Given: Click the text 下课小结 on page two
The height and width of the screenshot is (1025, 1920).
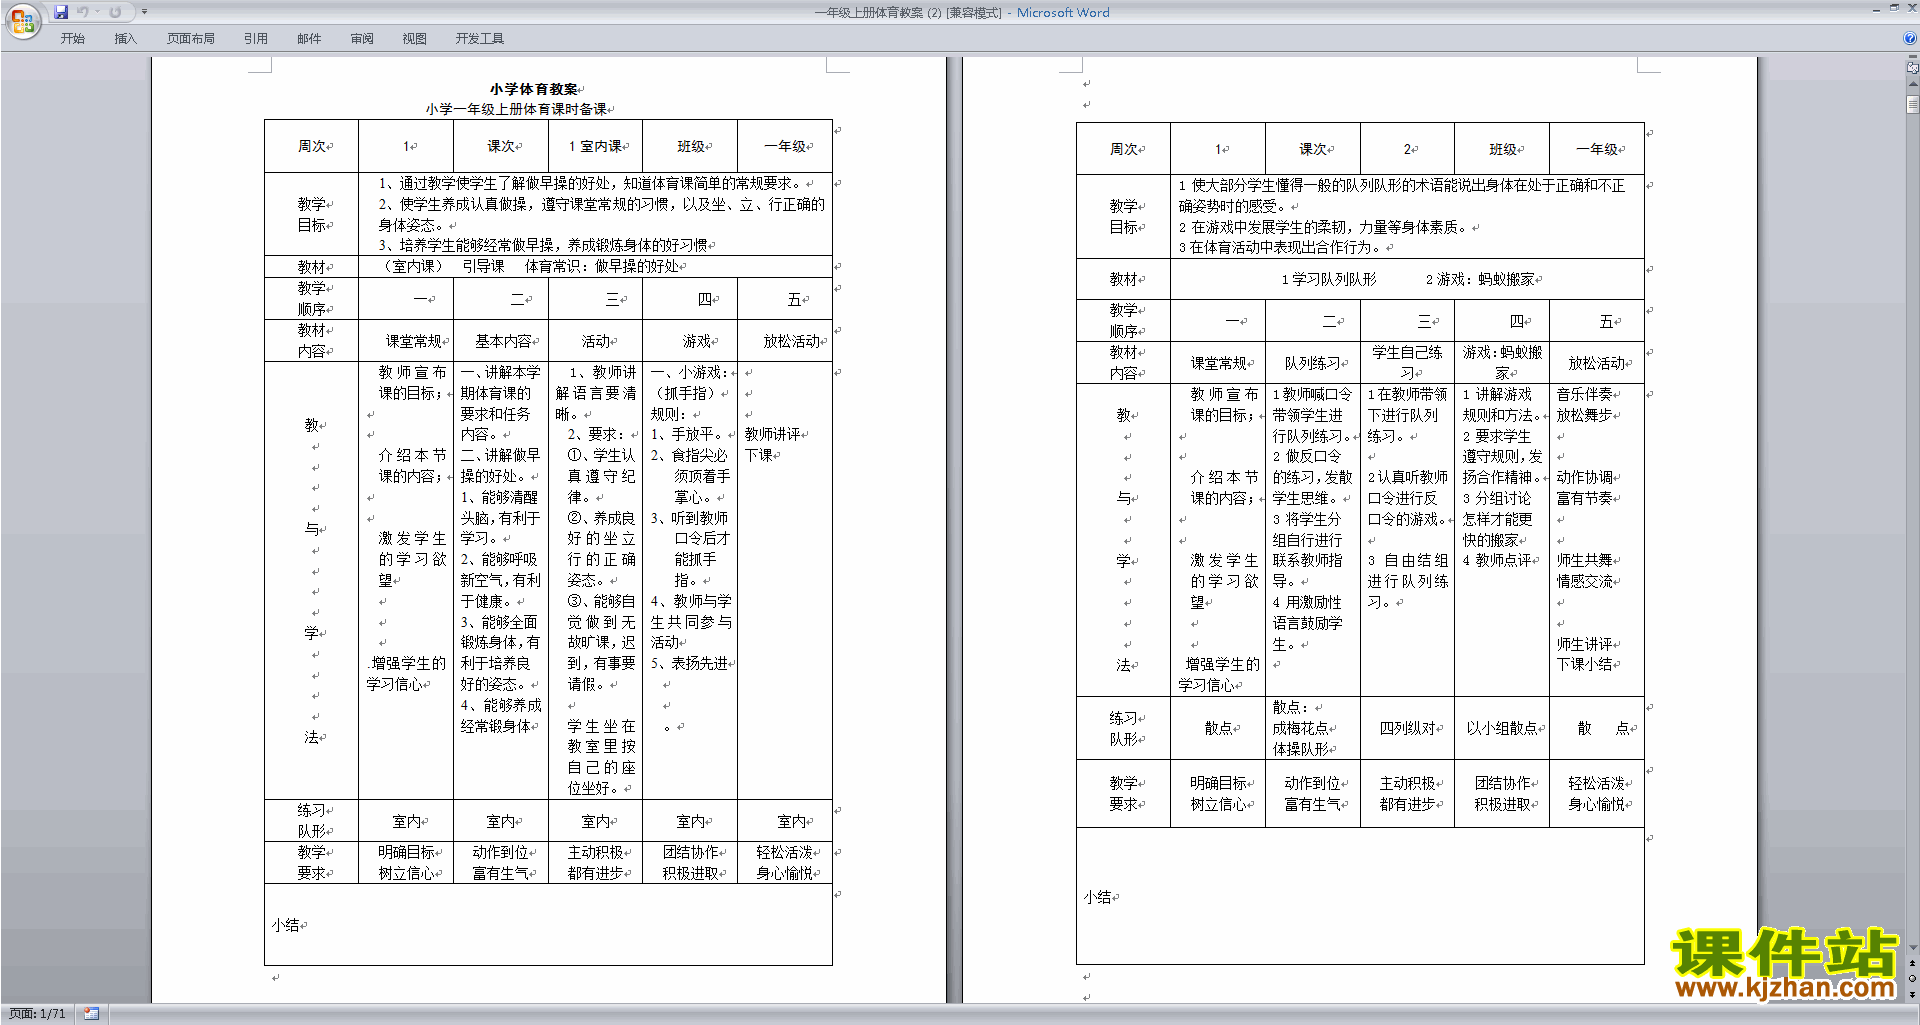Looking at the screenshot, I should click(x=1585, y=664).
